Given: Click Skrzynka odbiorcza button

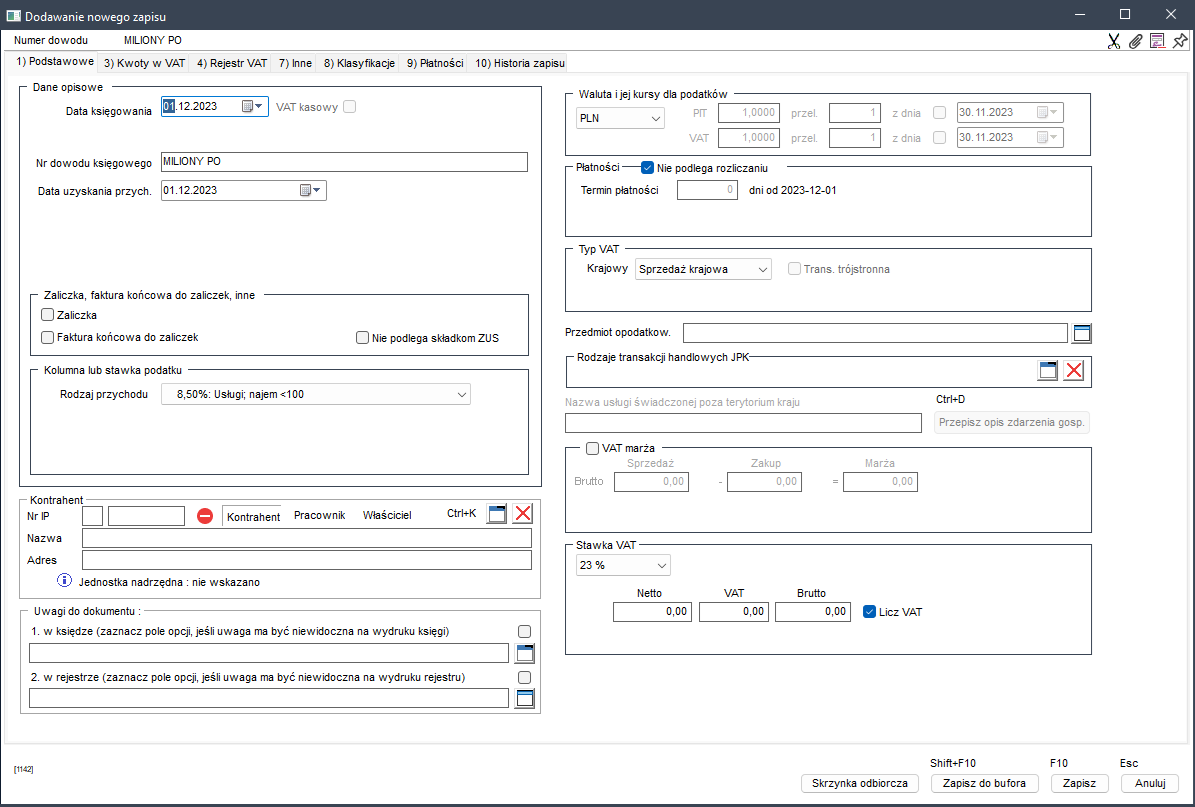Looking at the screenshot, I should [x=860, y=783].
